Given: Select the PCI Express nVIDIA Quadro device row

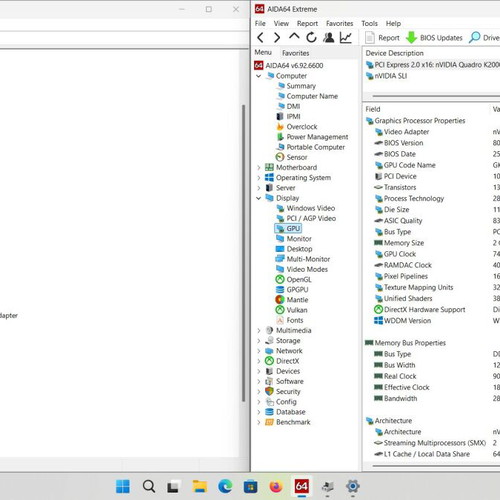Looking at the screenshot, I should point(432,65).
